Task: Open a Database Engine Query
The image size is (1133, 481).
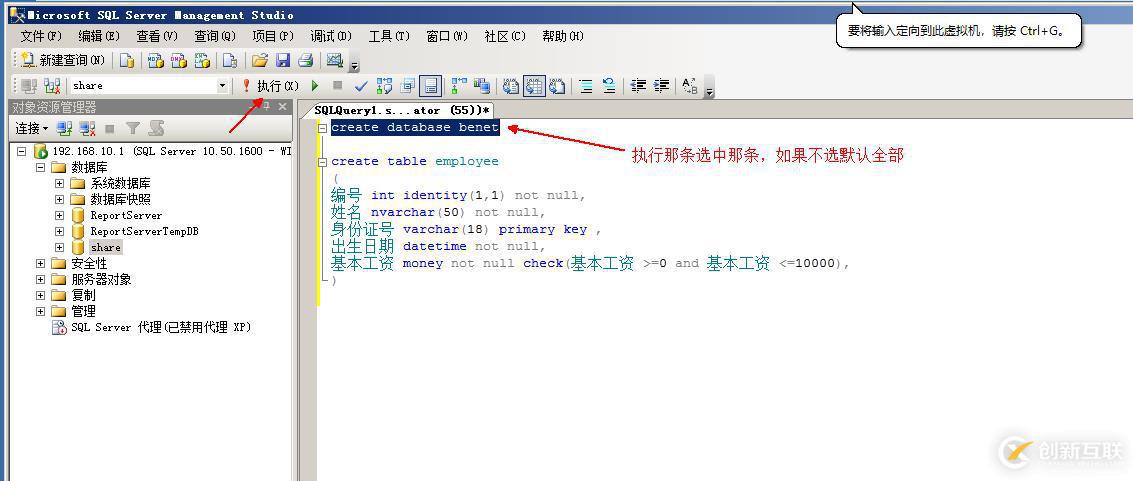Action: click(x=127, y=61)
